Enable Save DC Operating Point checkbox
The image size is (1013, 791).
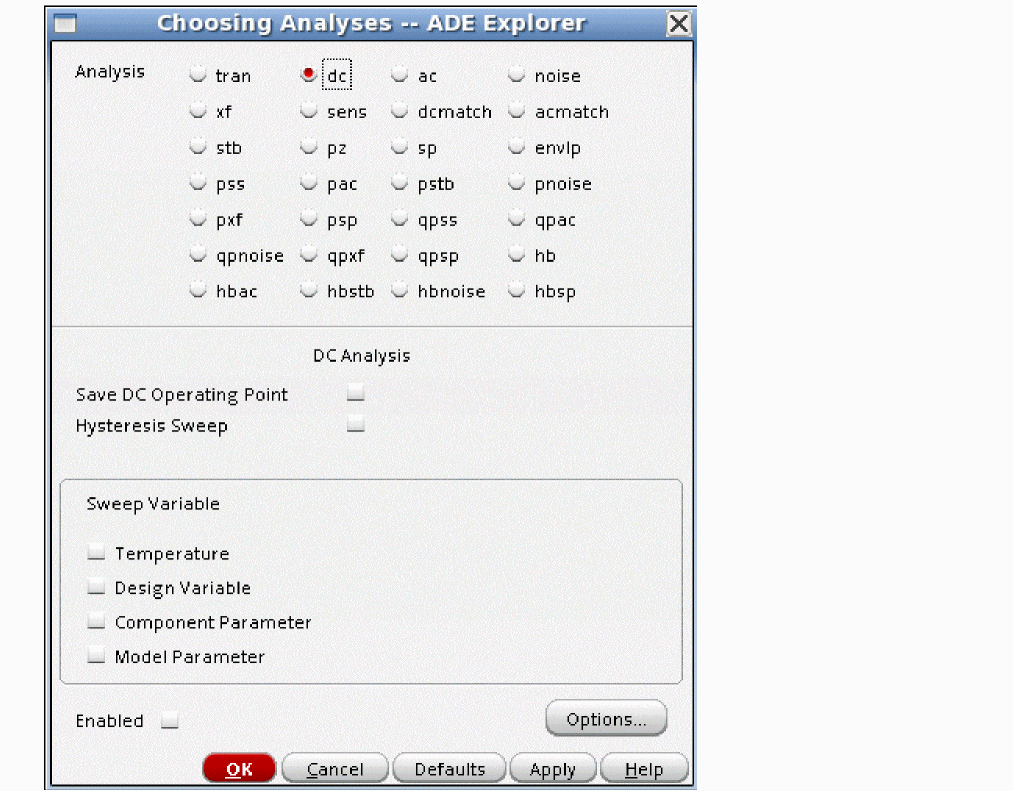coord(356,393)
